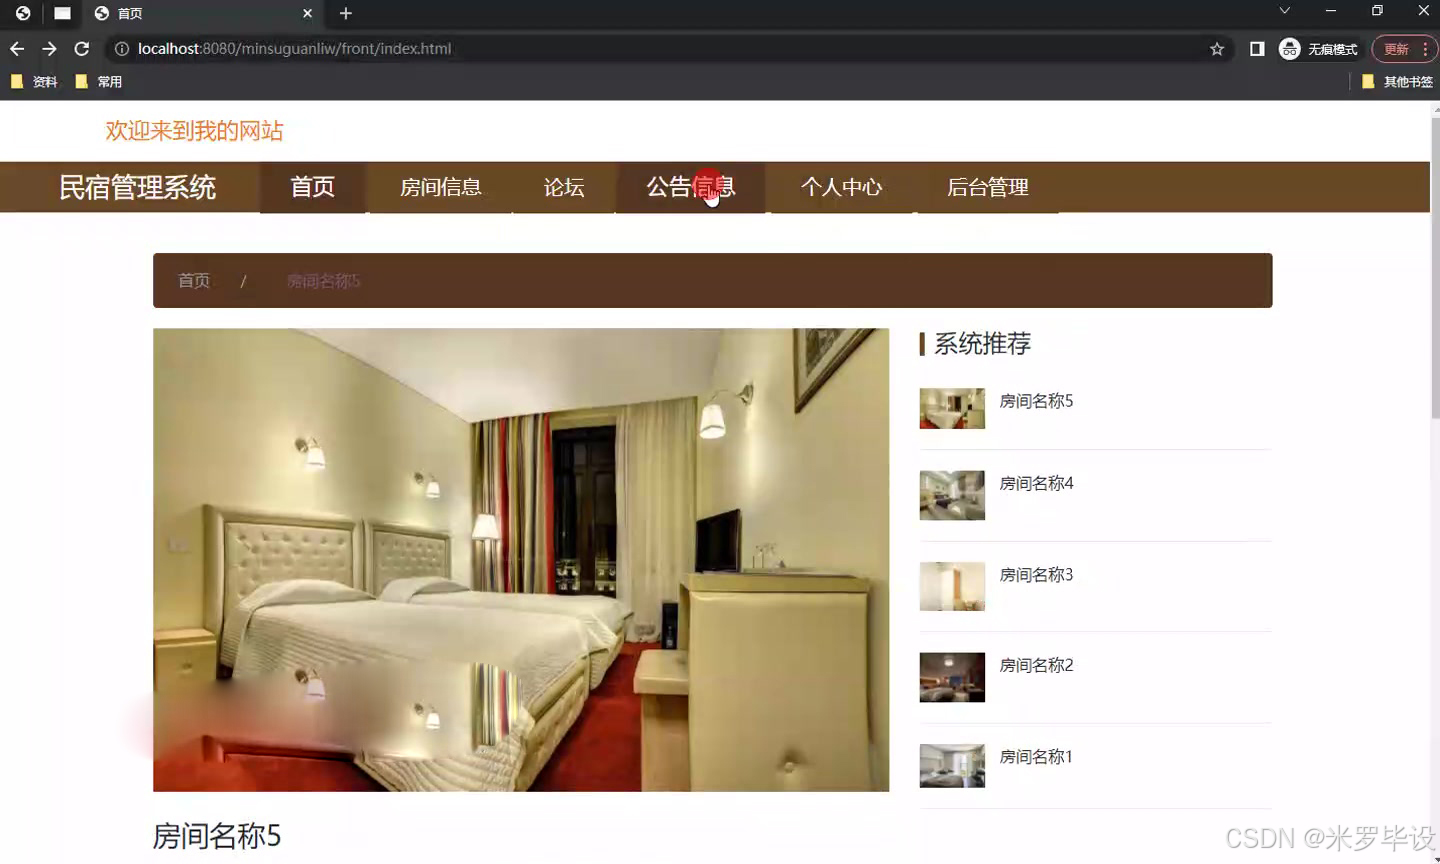The image size is (1440, 864).
Task: Open the 后台管理 link
Action: pos(988,187)
